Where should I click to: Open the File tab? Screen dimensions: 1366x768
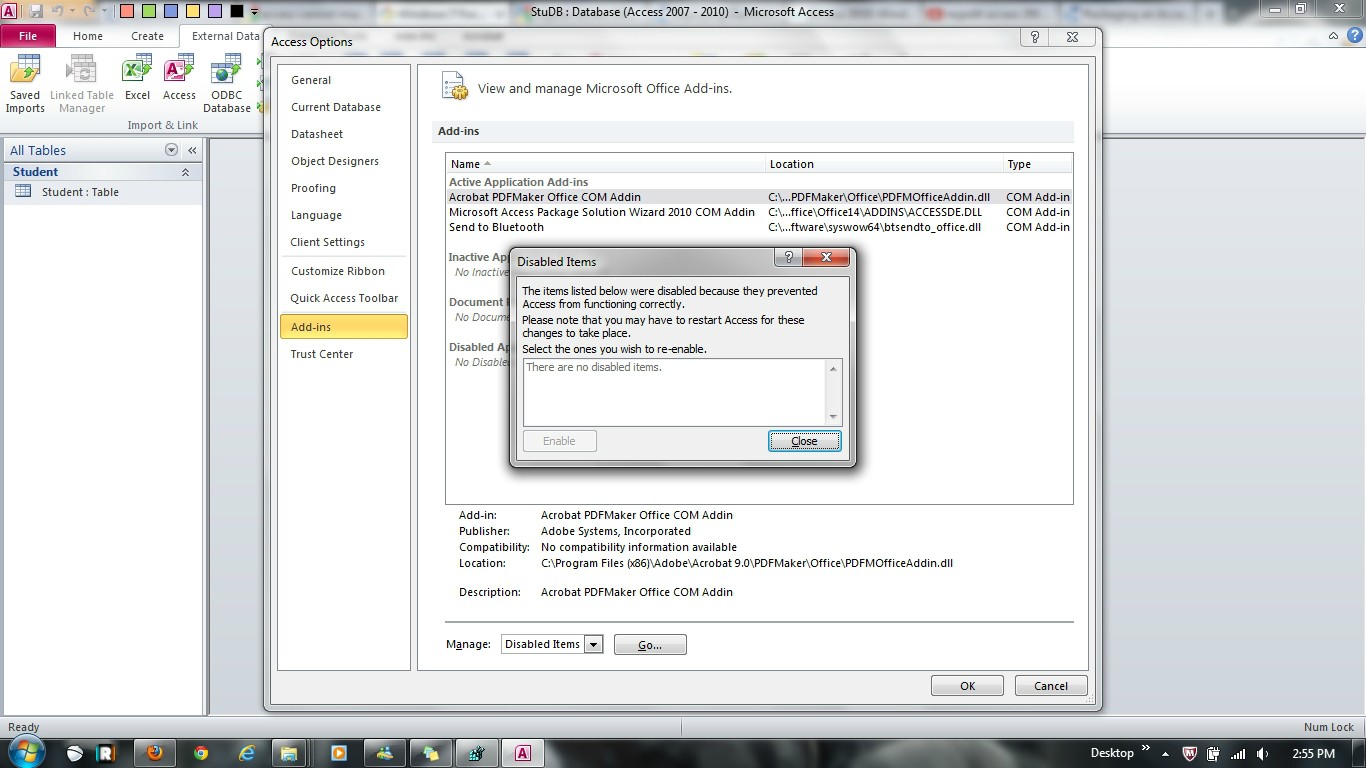(x=28, y=36)
